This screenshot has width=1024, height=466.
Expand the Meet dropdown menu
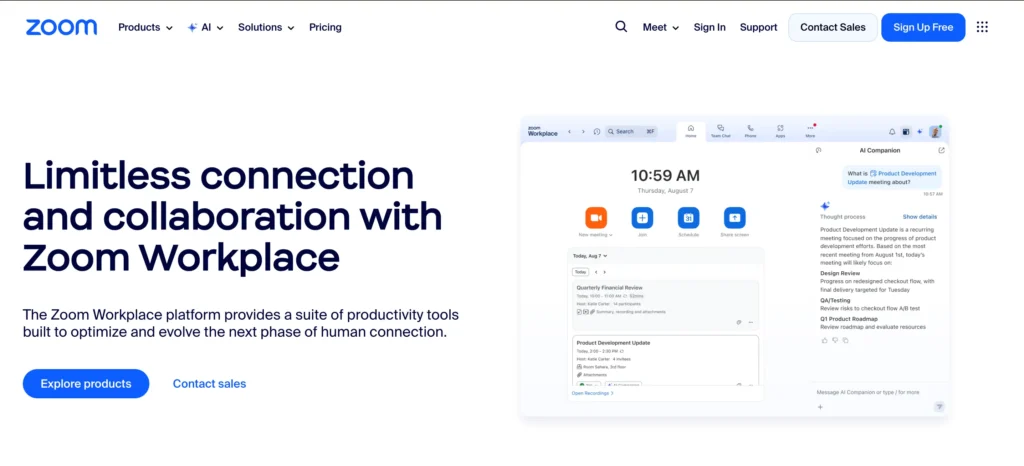tap(660, 27)
